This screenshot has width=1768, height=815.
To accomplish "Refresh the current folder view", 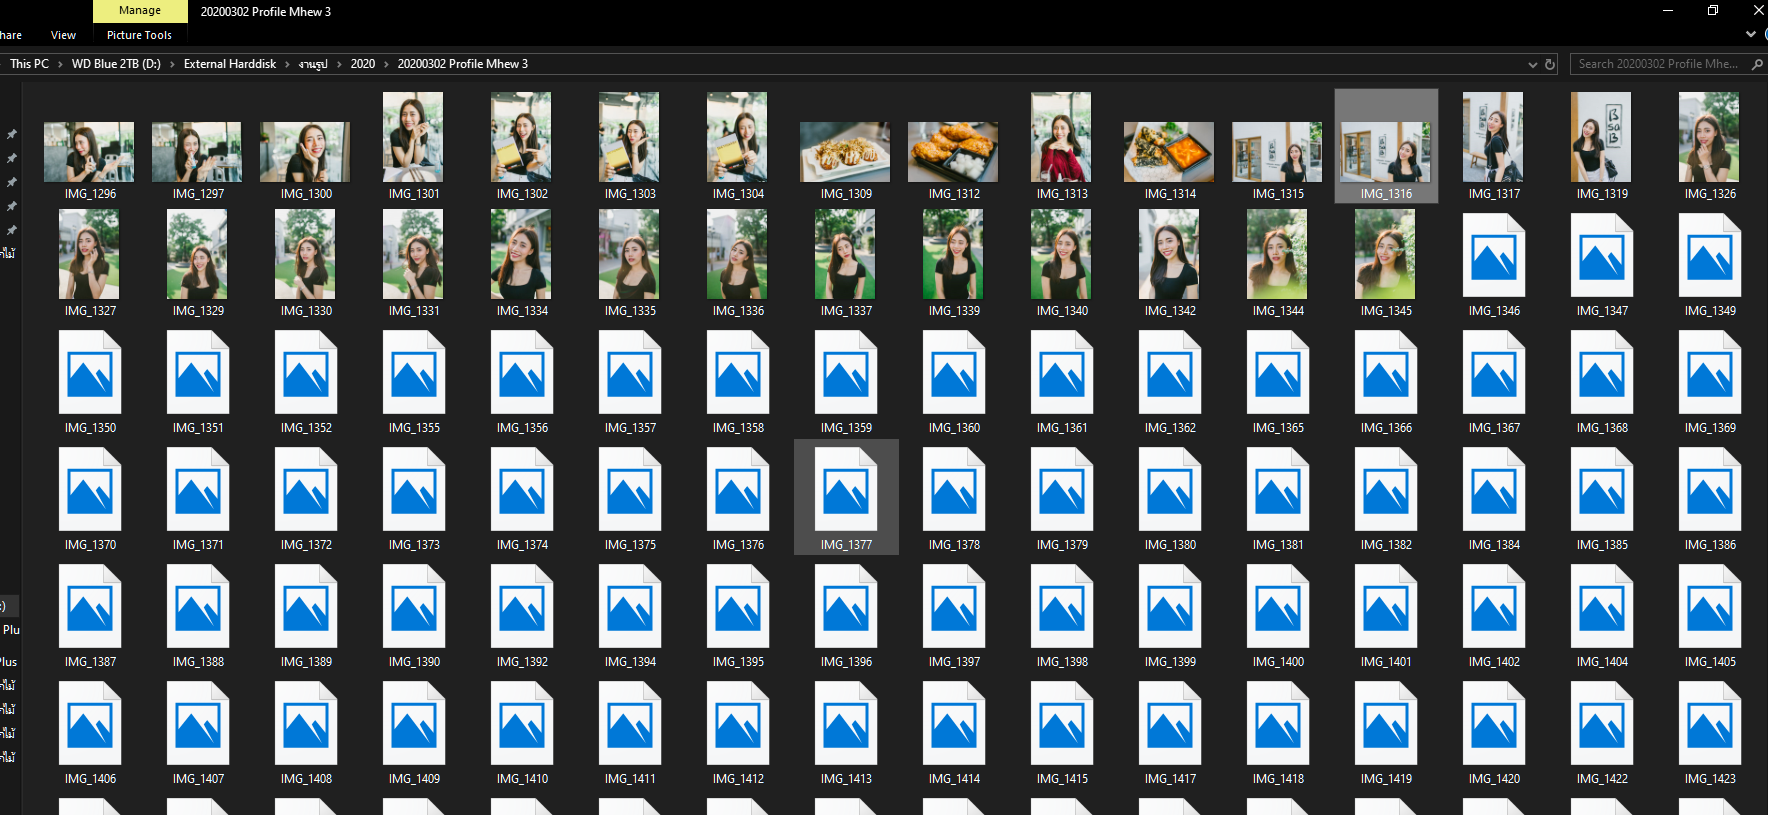I will [1550, 64].
